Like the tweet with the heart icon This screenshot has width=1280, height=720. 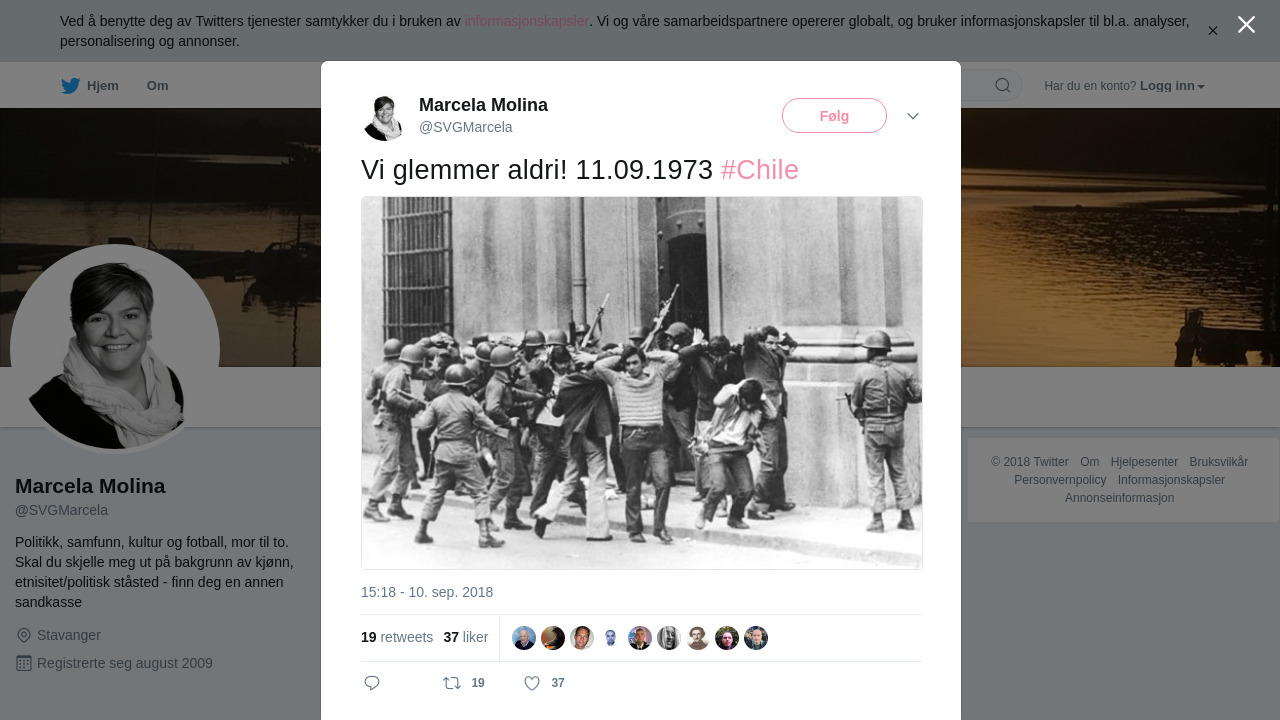click(532, 683)
